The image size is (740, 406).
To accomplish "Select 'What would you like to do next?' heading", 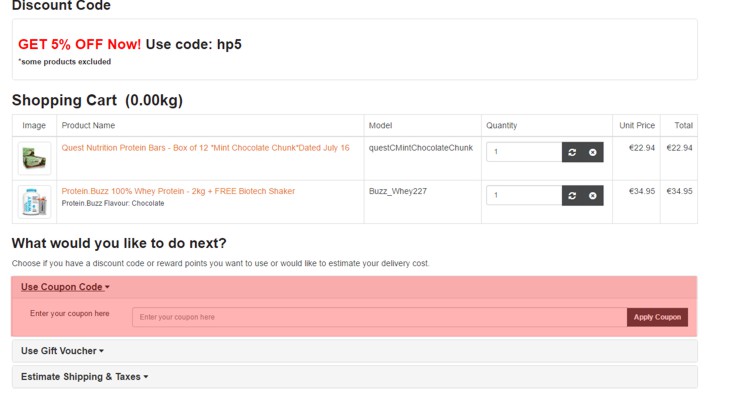I will pyautogui.click(x=119, y=243).
